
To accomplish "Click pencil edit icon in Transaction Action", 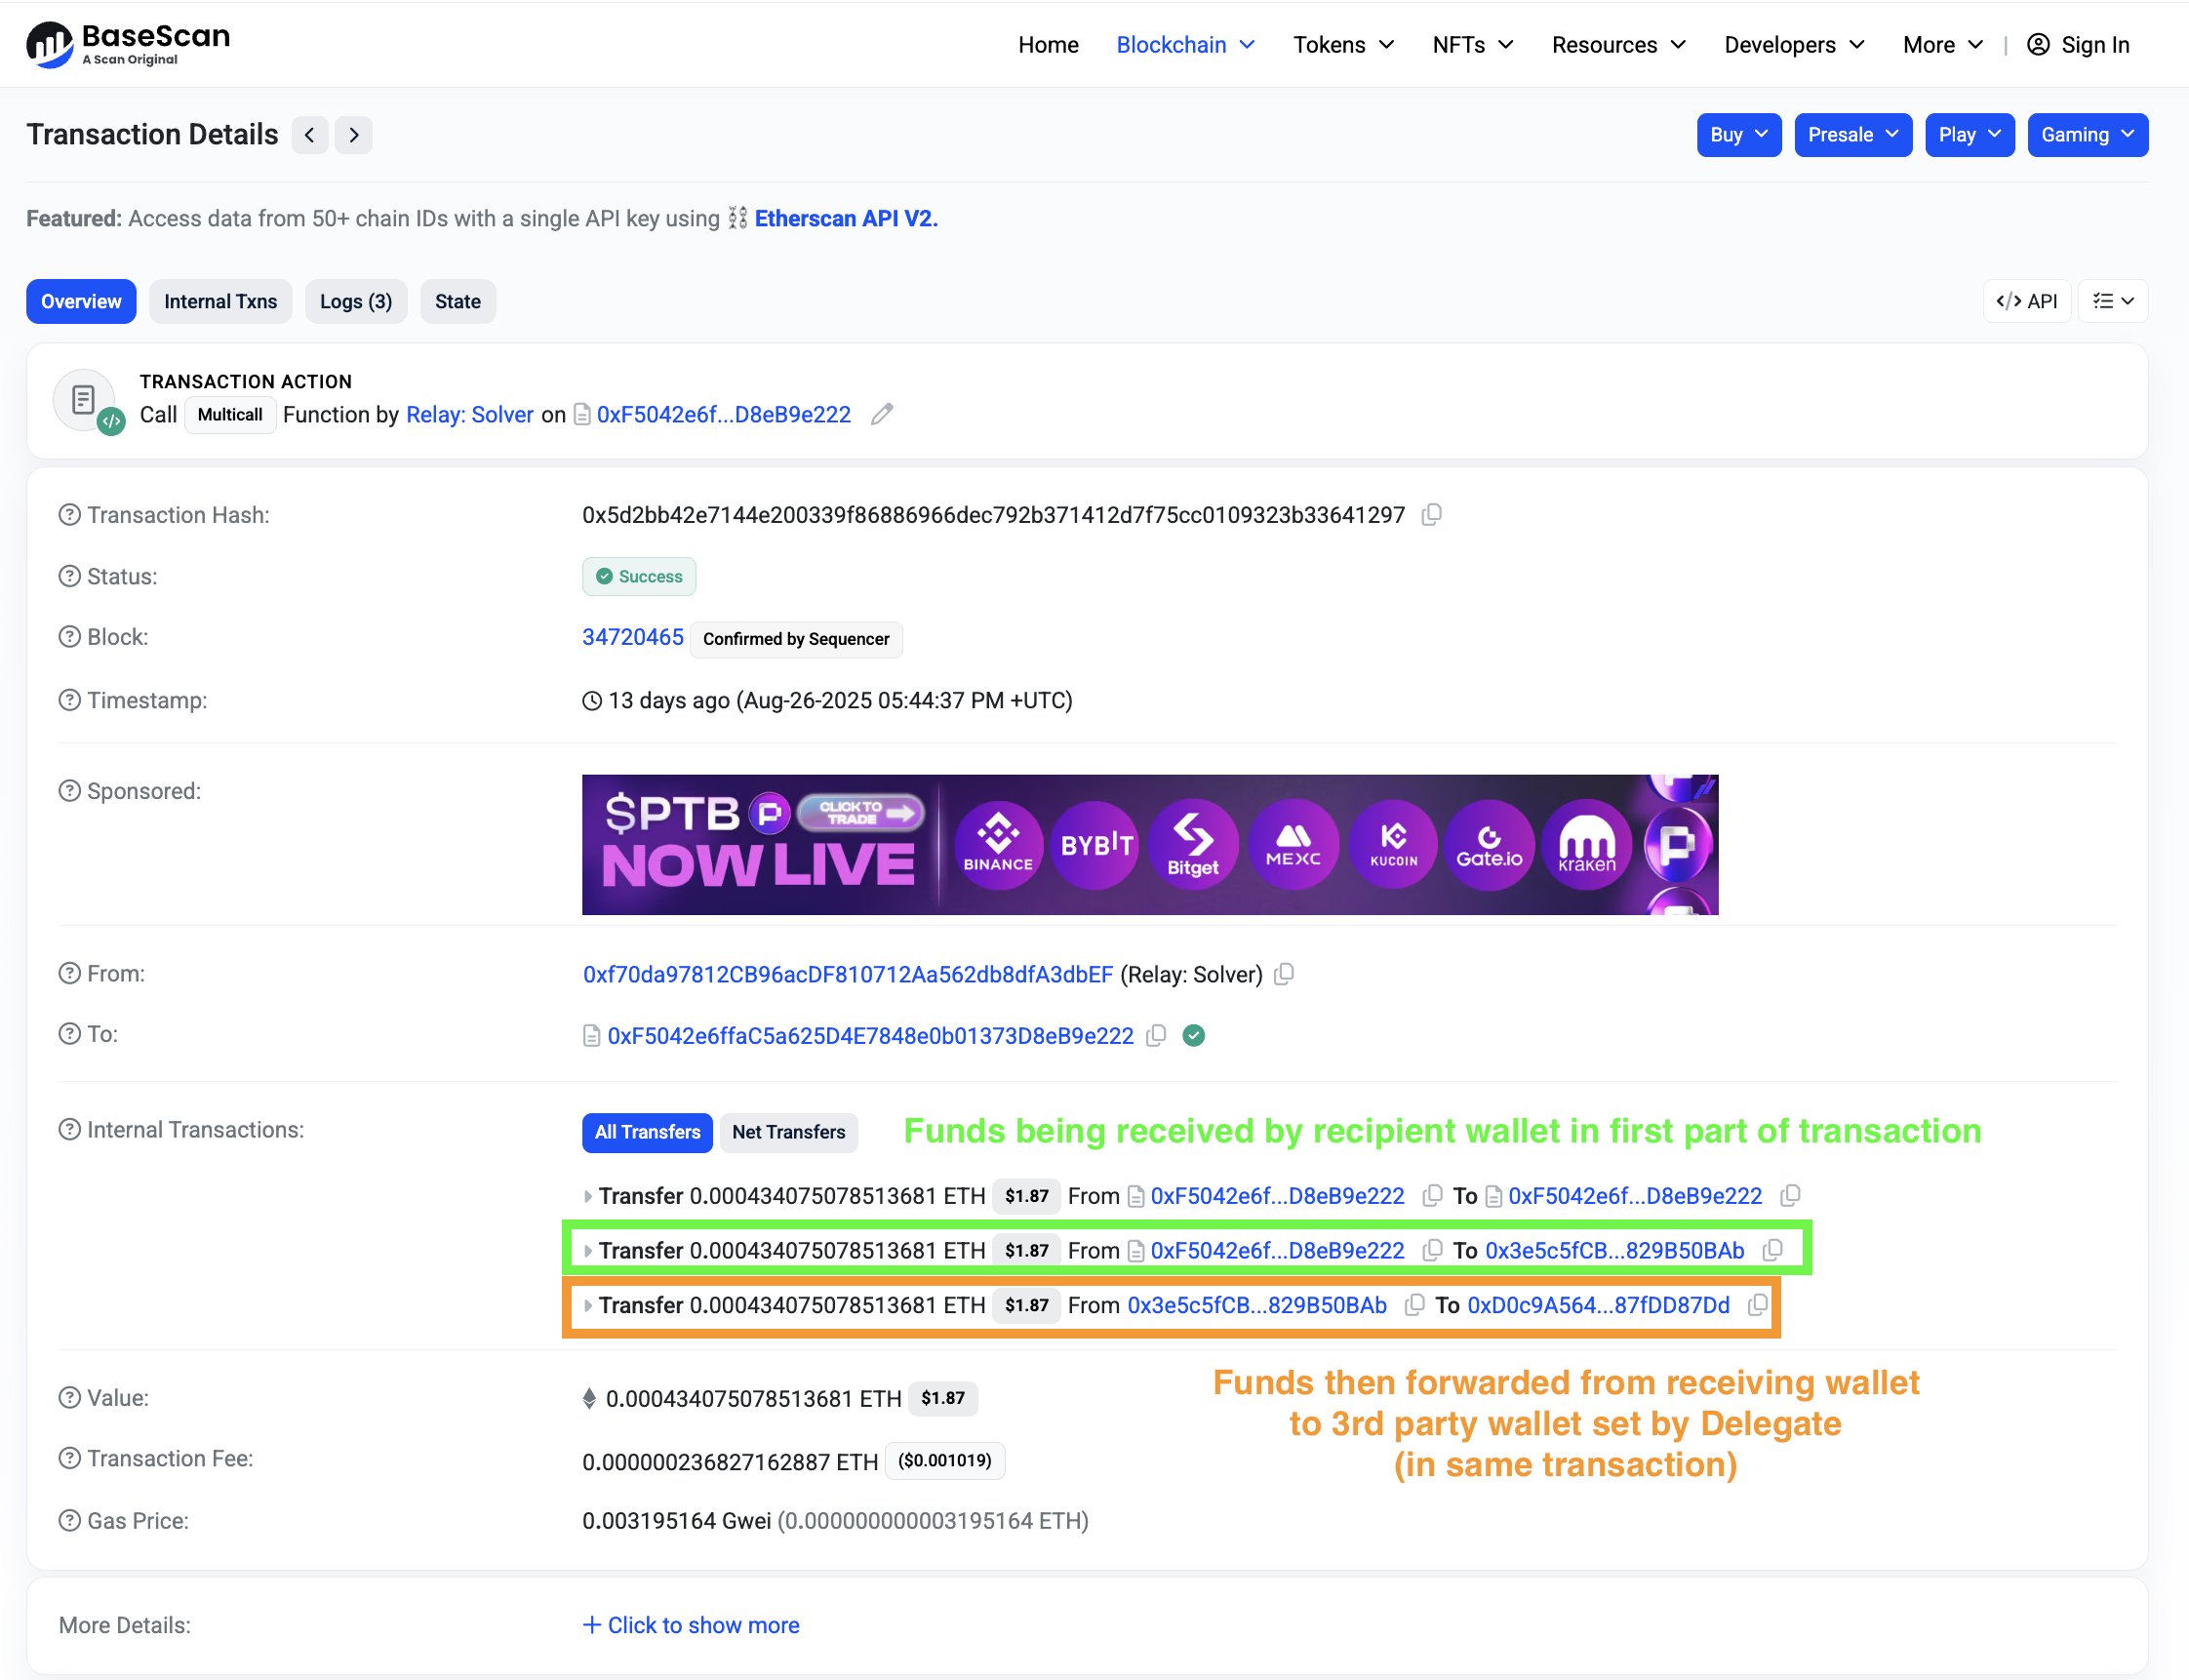I will click(881, 414).
